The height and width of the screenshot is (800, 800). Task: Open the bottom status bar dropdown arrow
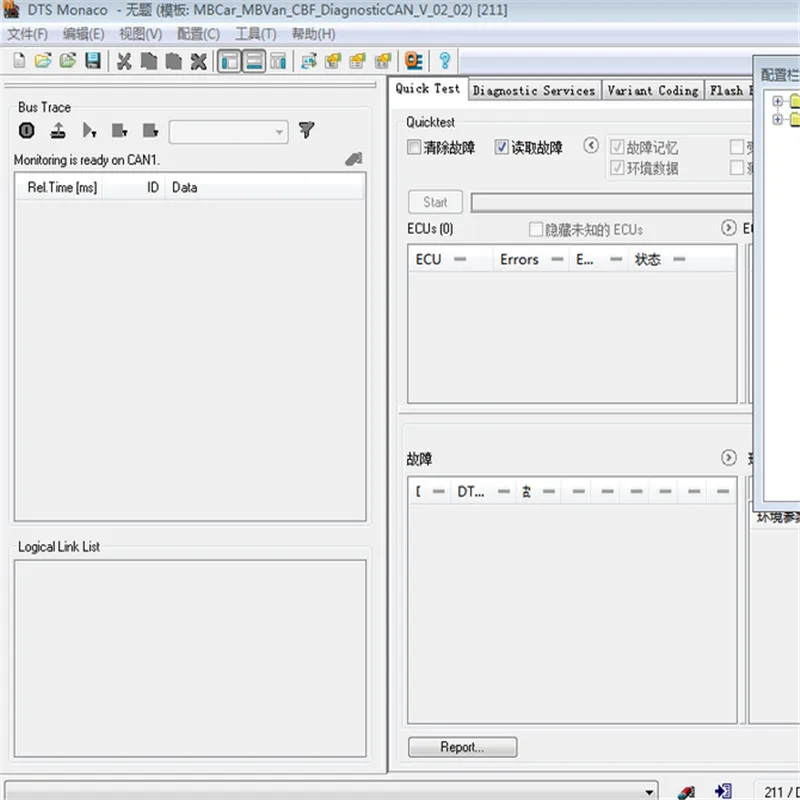click(649, 792)
